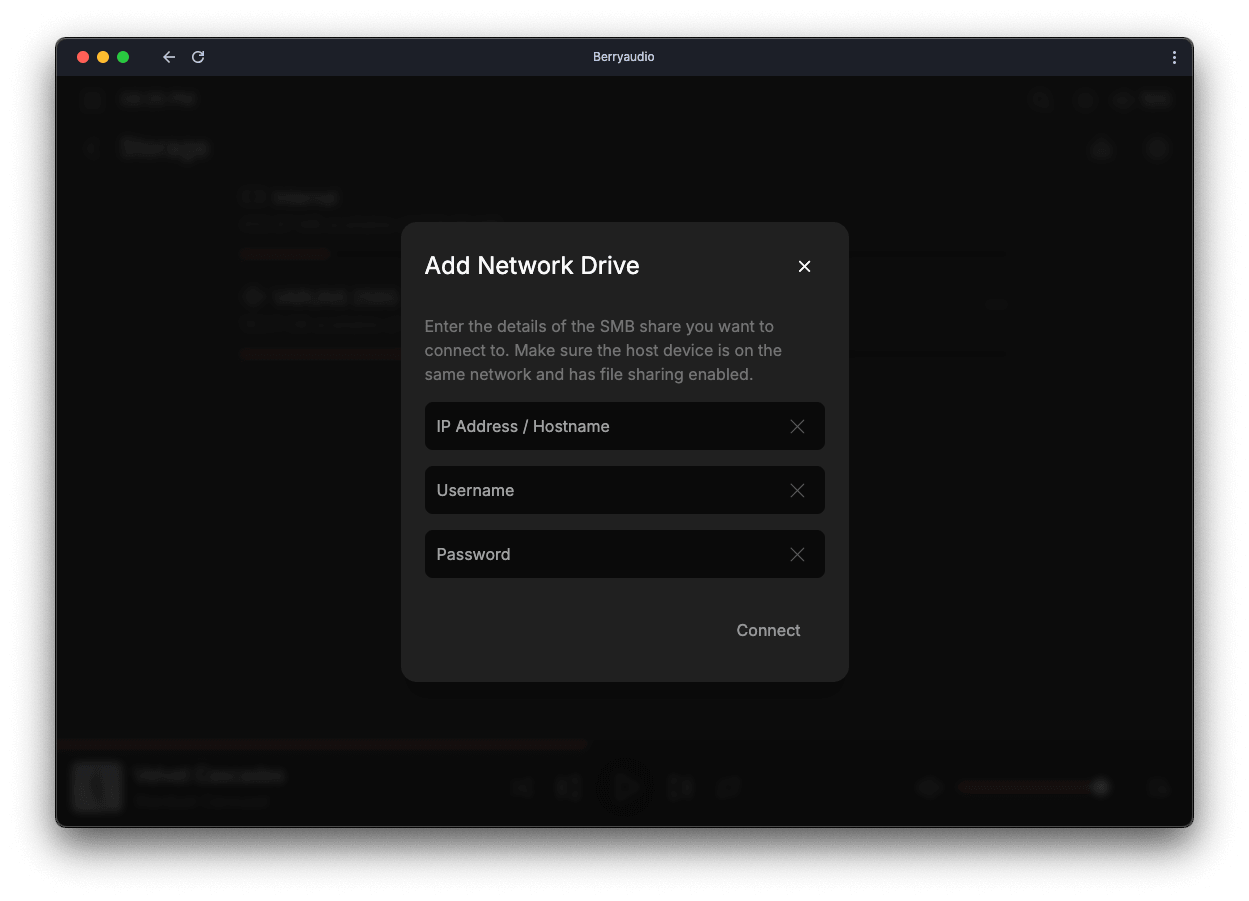Screen dimensions: 1249x901
Task: Skip to the next track
Action: [681, 788]
